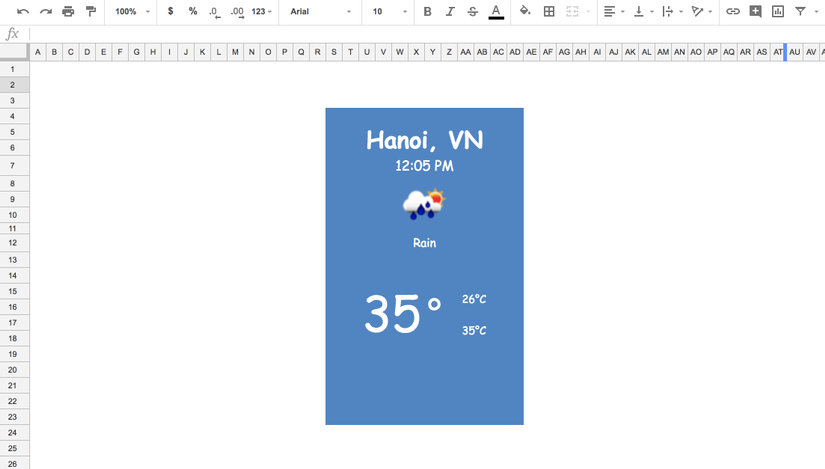Open the Borders grid tool

click(549, 12)
